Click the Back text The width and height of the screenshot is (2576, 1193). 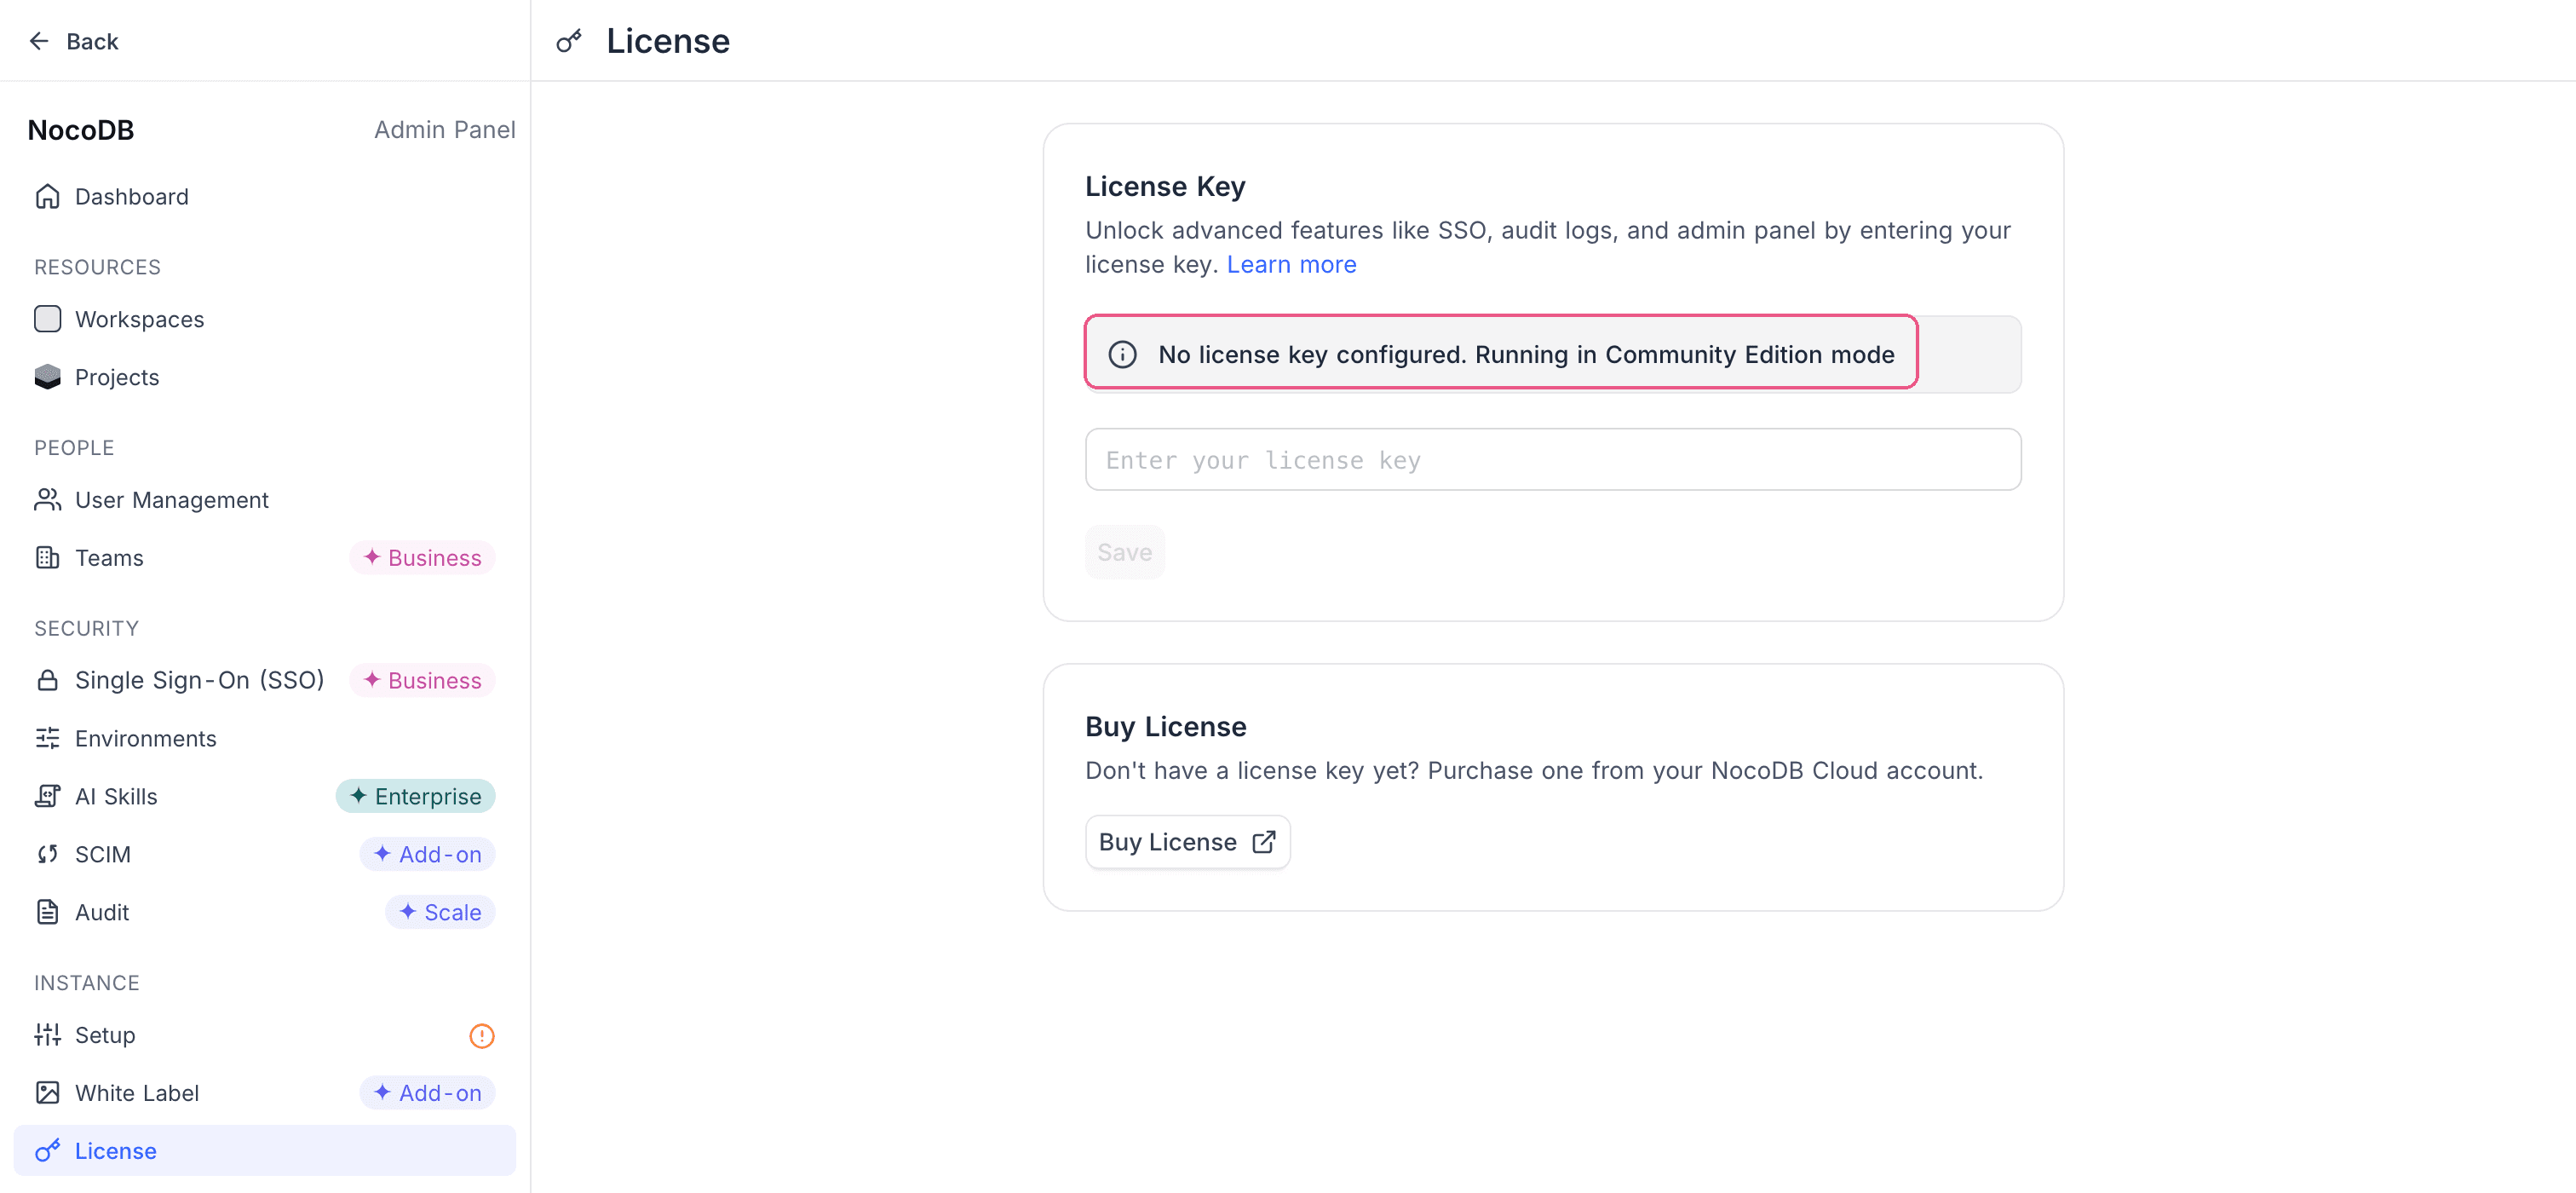(x=92, y=41)
